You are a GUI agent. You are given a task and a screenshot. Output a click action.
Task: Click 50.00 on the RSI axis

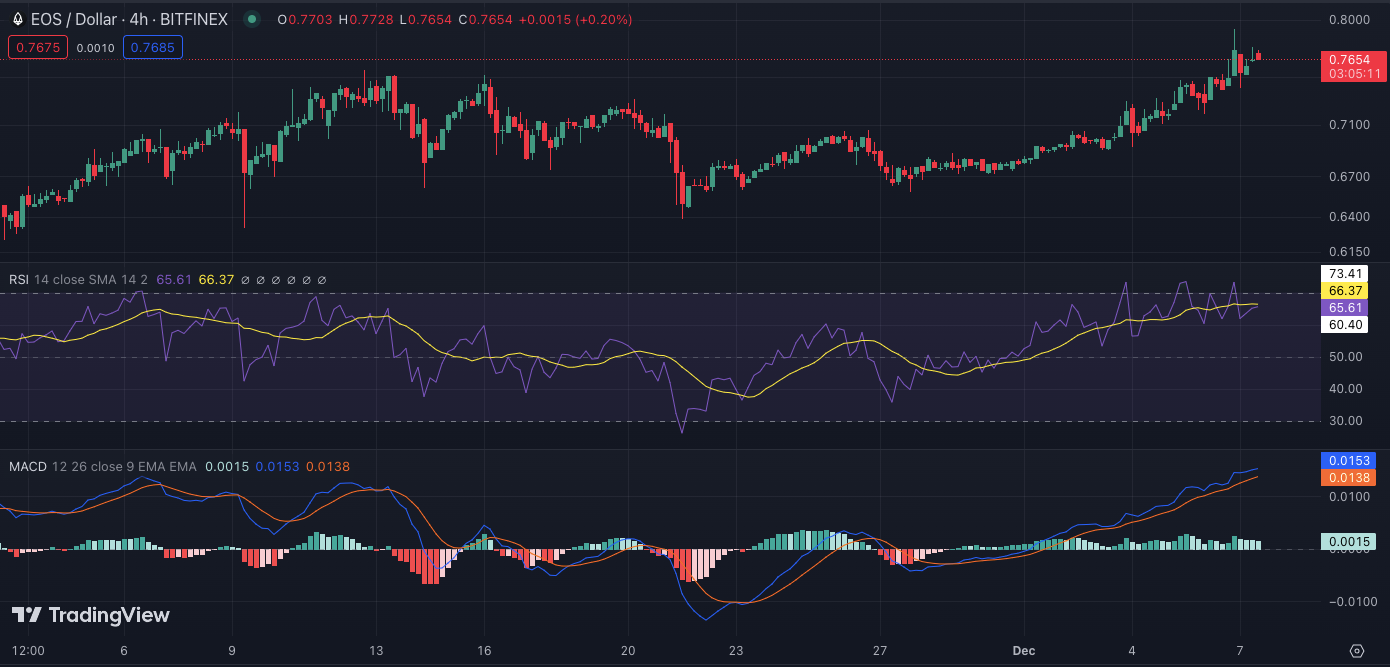(1345, 357)
